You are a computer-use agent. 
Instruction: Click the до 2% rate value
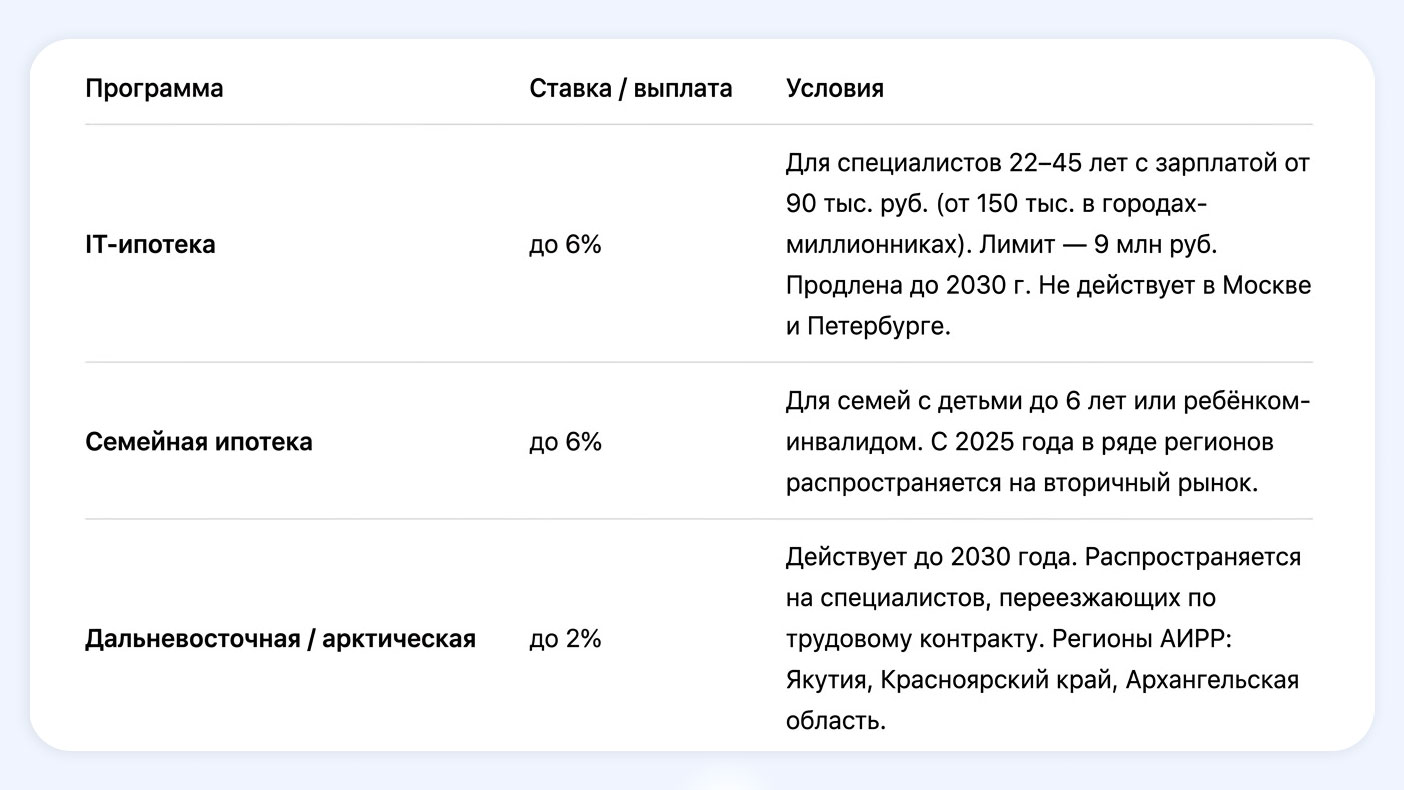(565, 638)
